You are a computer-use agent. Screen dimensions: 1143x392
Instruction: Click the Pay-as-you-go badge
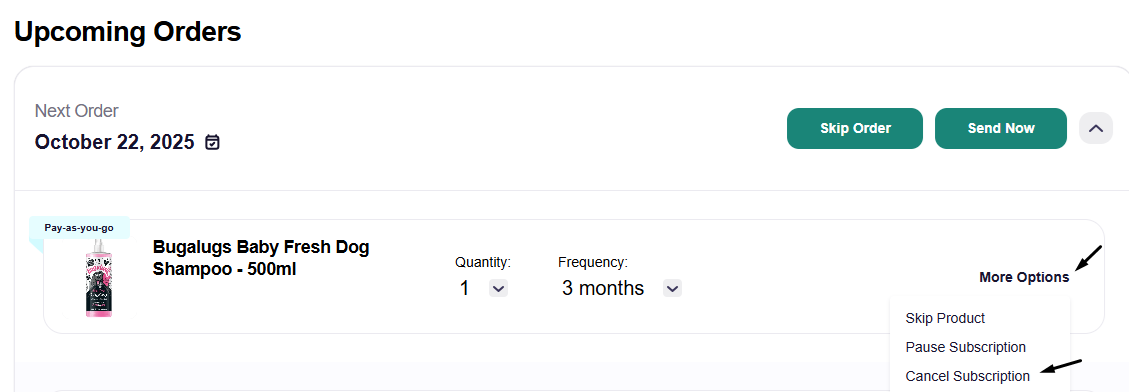[x=79, y=227]
